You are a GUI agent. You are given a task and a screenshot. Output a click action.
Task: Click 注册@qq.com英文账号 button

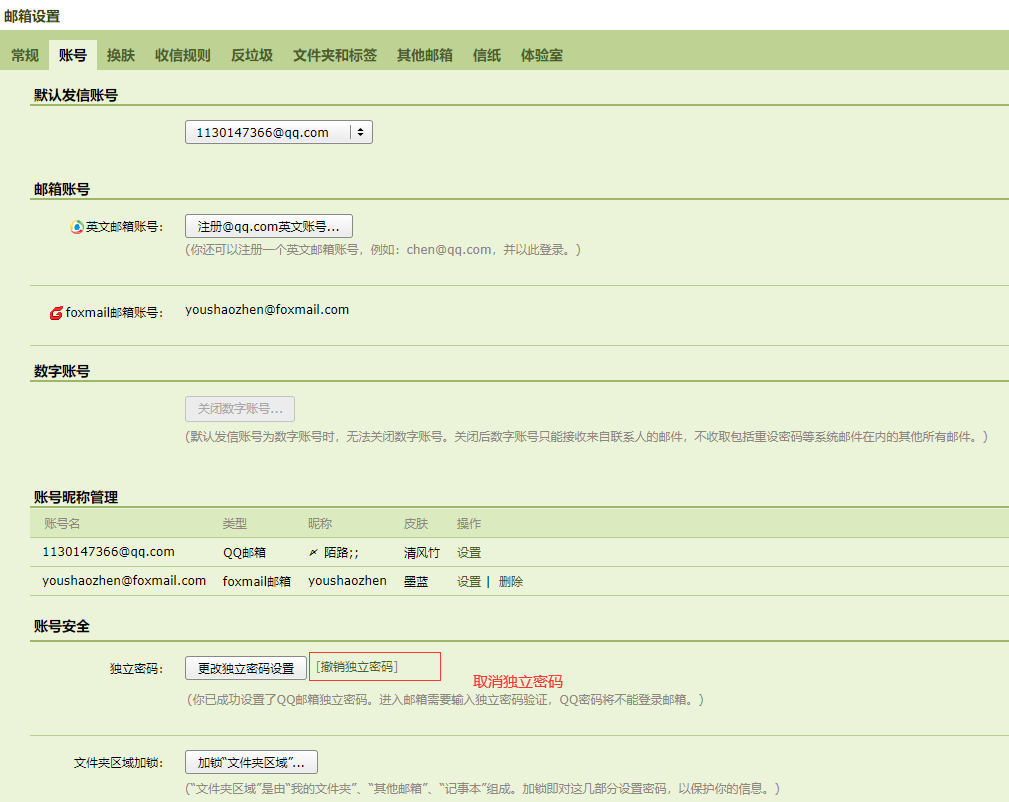pyautogui.click(x=269, y=227)
